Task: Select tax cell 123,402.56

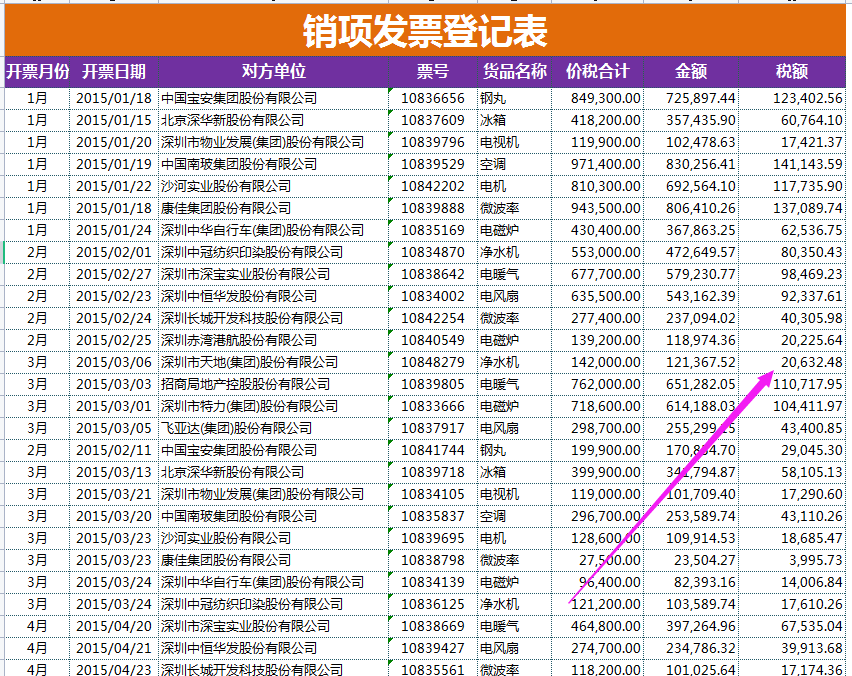Action: coord(792,98)
